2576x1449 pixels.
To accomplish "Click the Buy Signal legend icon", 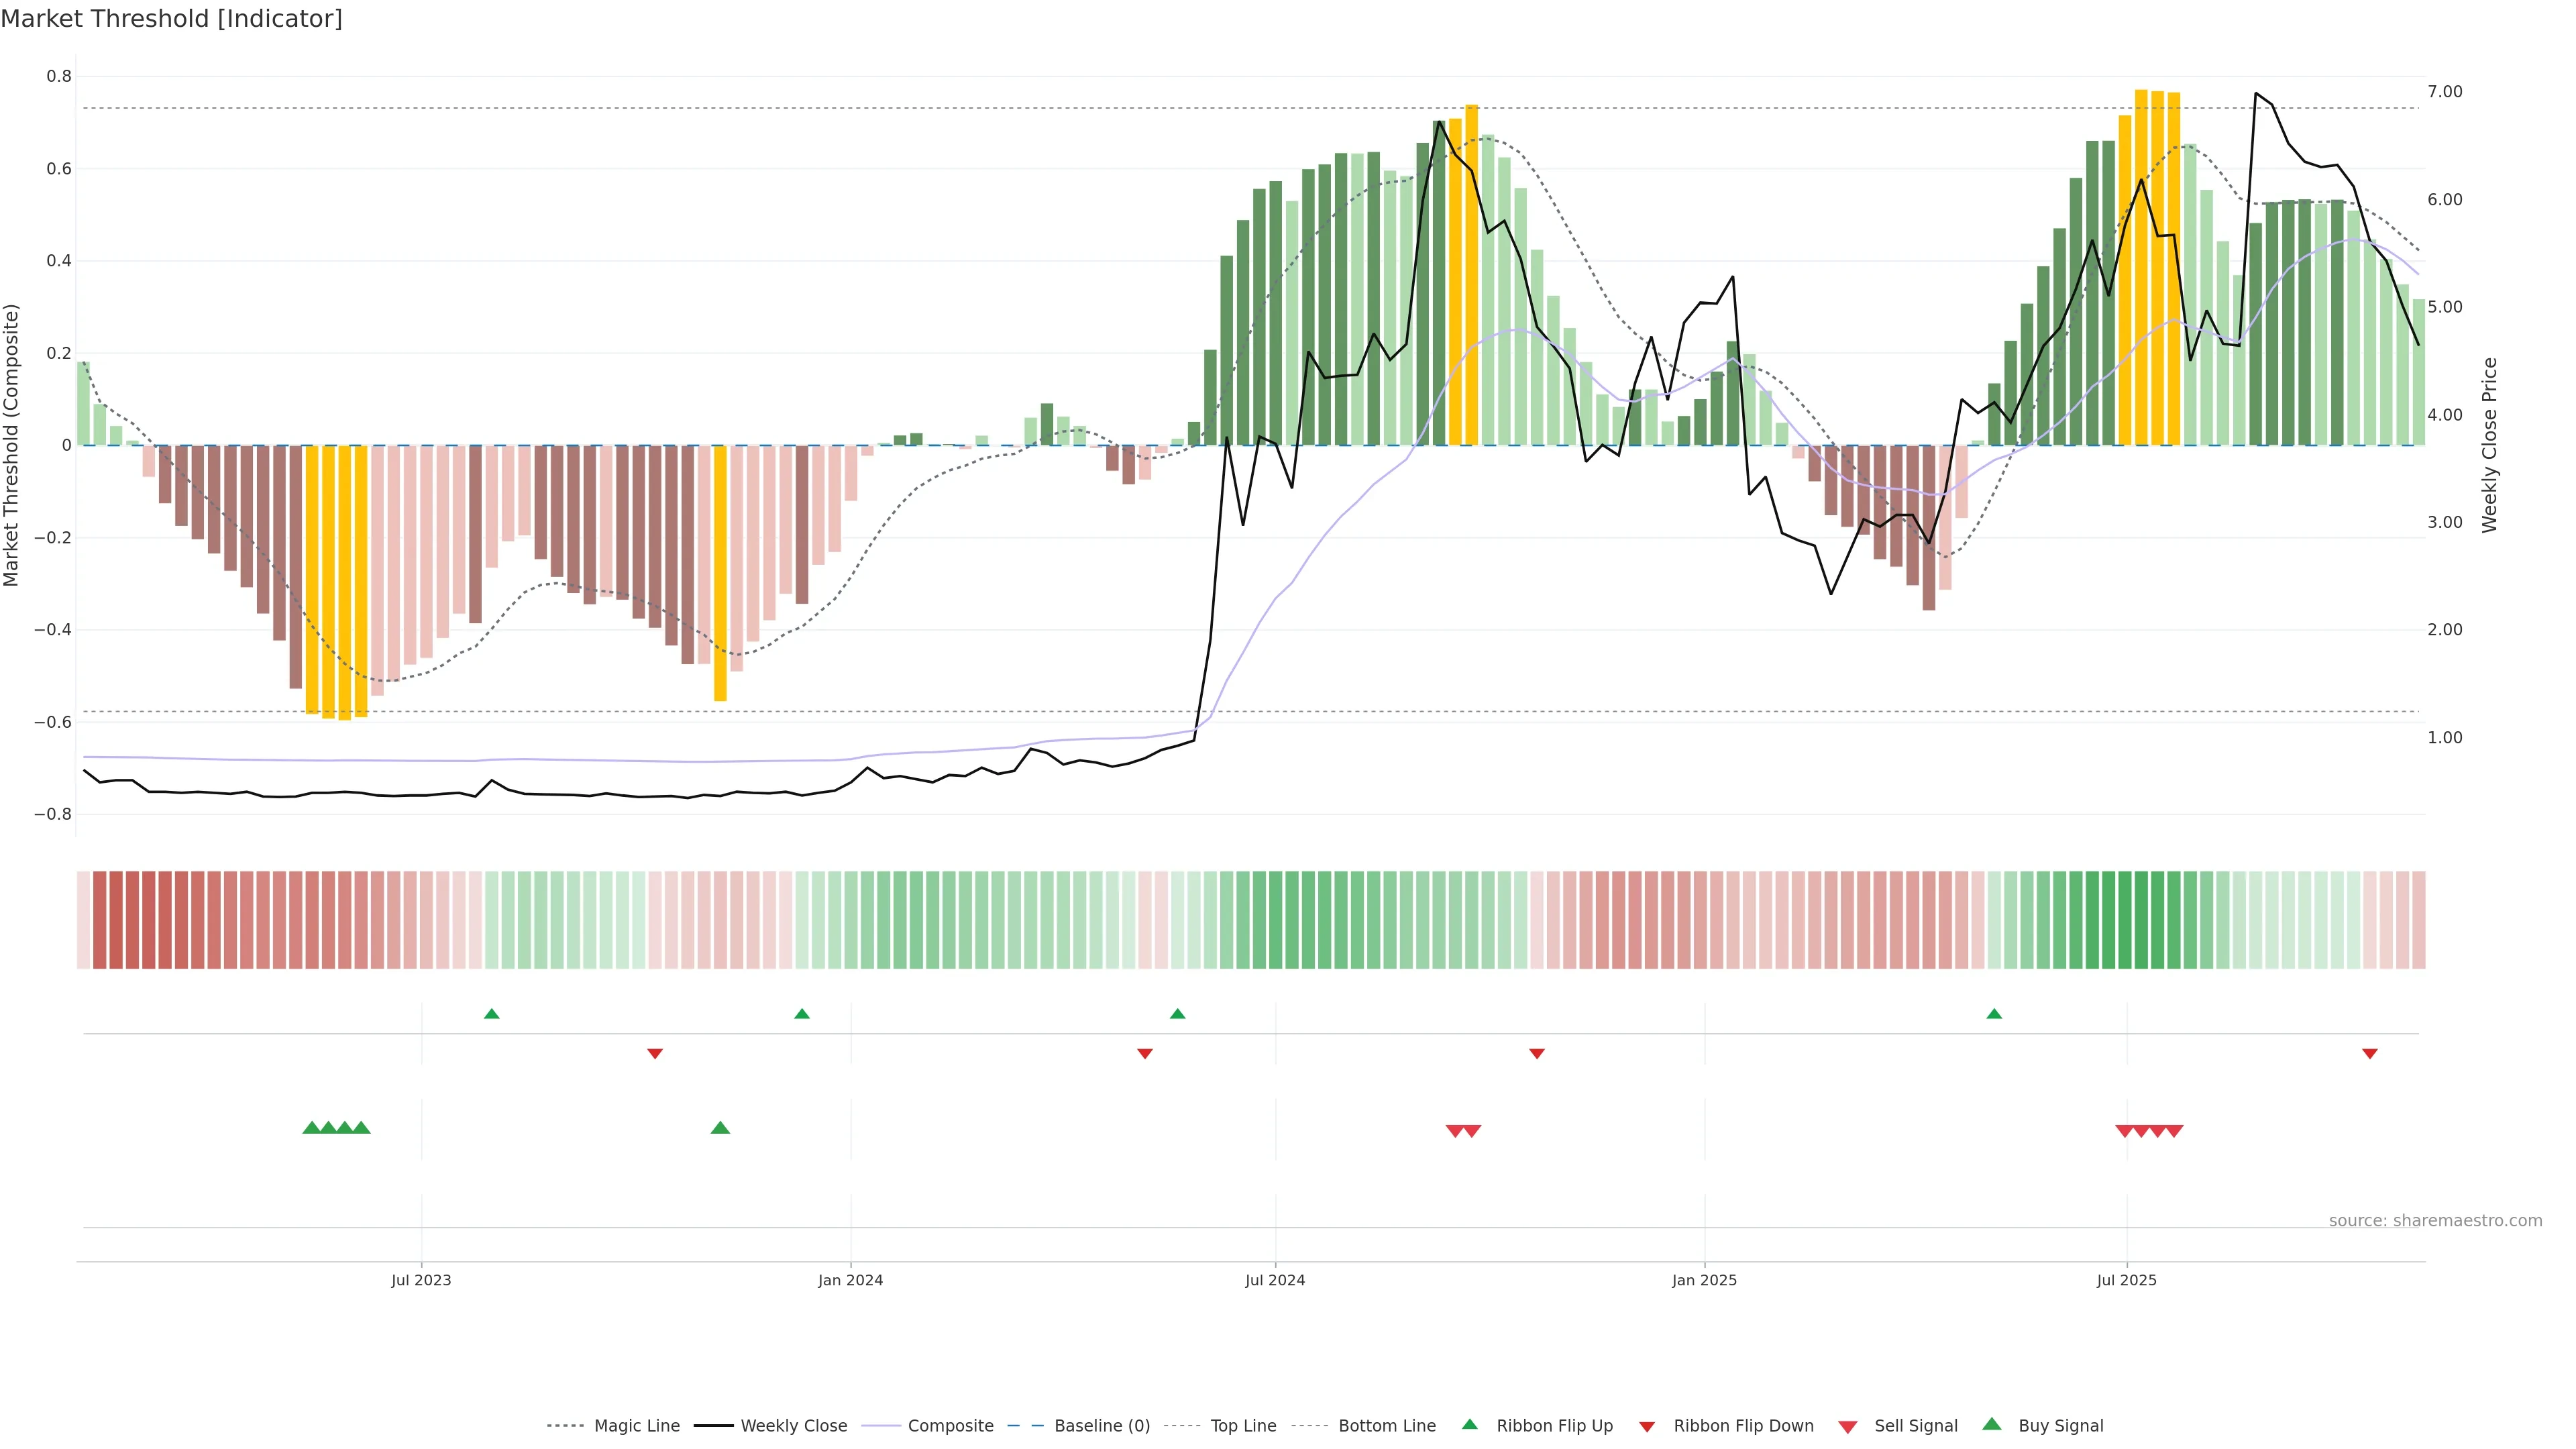I will coord(1992,1424).
